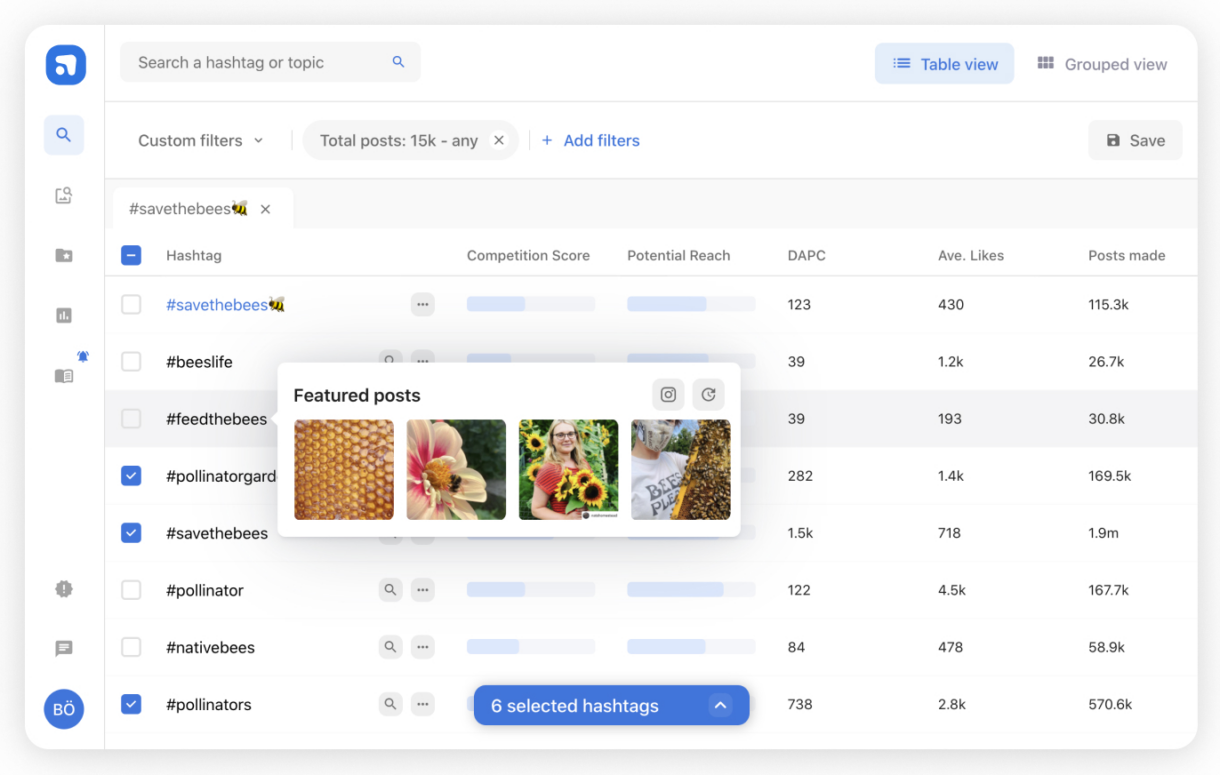Click the Save button
This screenshot has width=1220, height=775.
pos(1135,141)
